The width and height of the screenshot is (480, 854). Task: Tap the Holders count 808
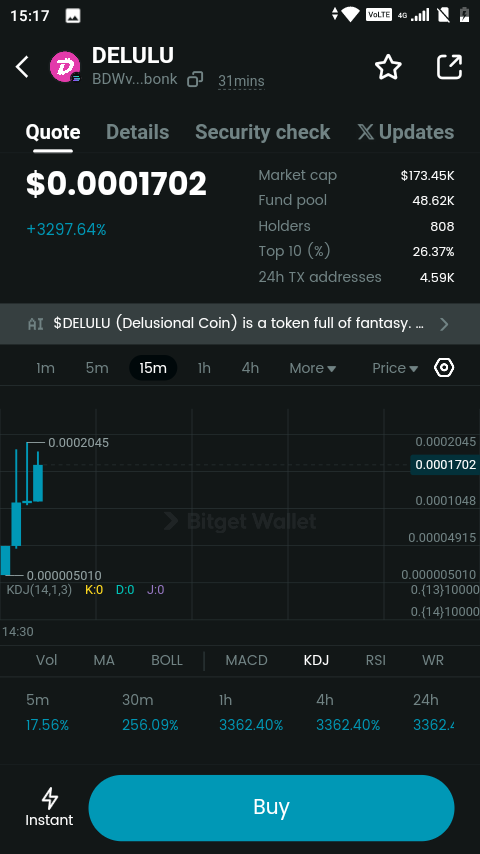(442, 226)
